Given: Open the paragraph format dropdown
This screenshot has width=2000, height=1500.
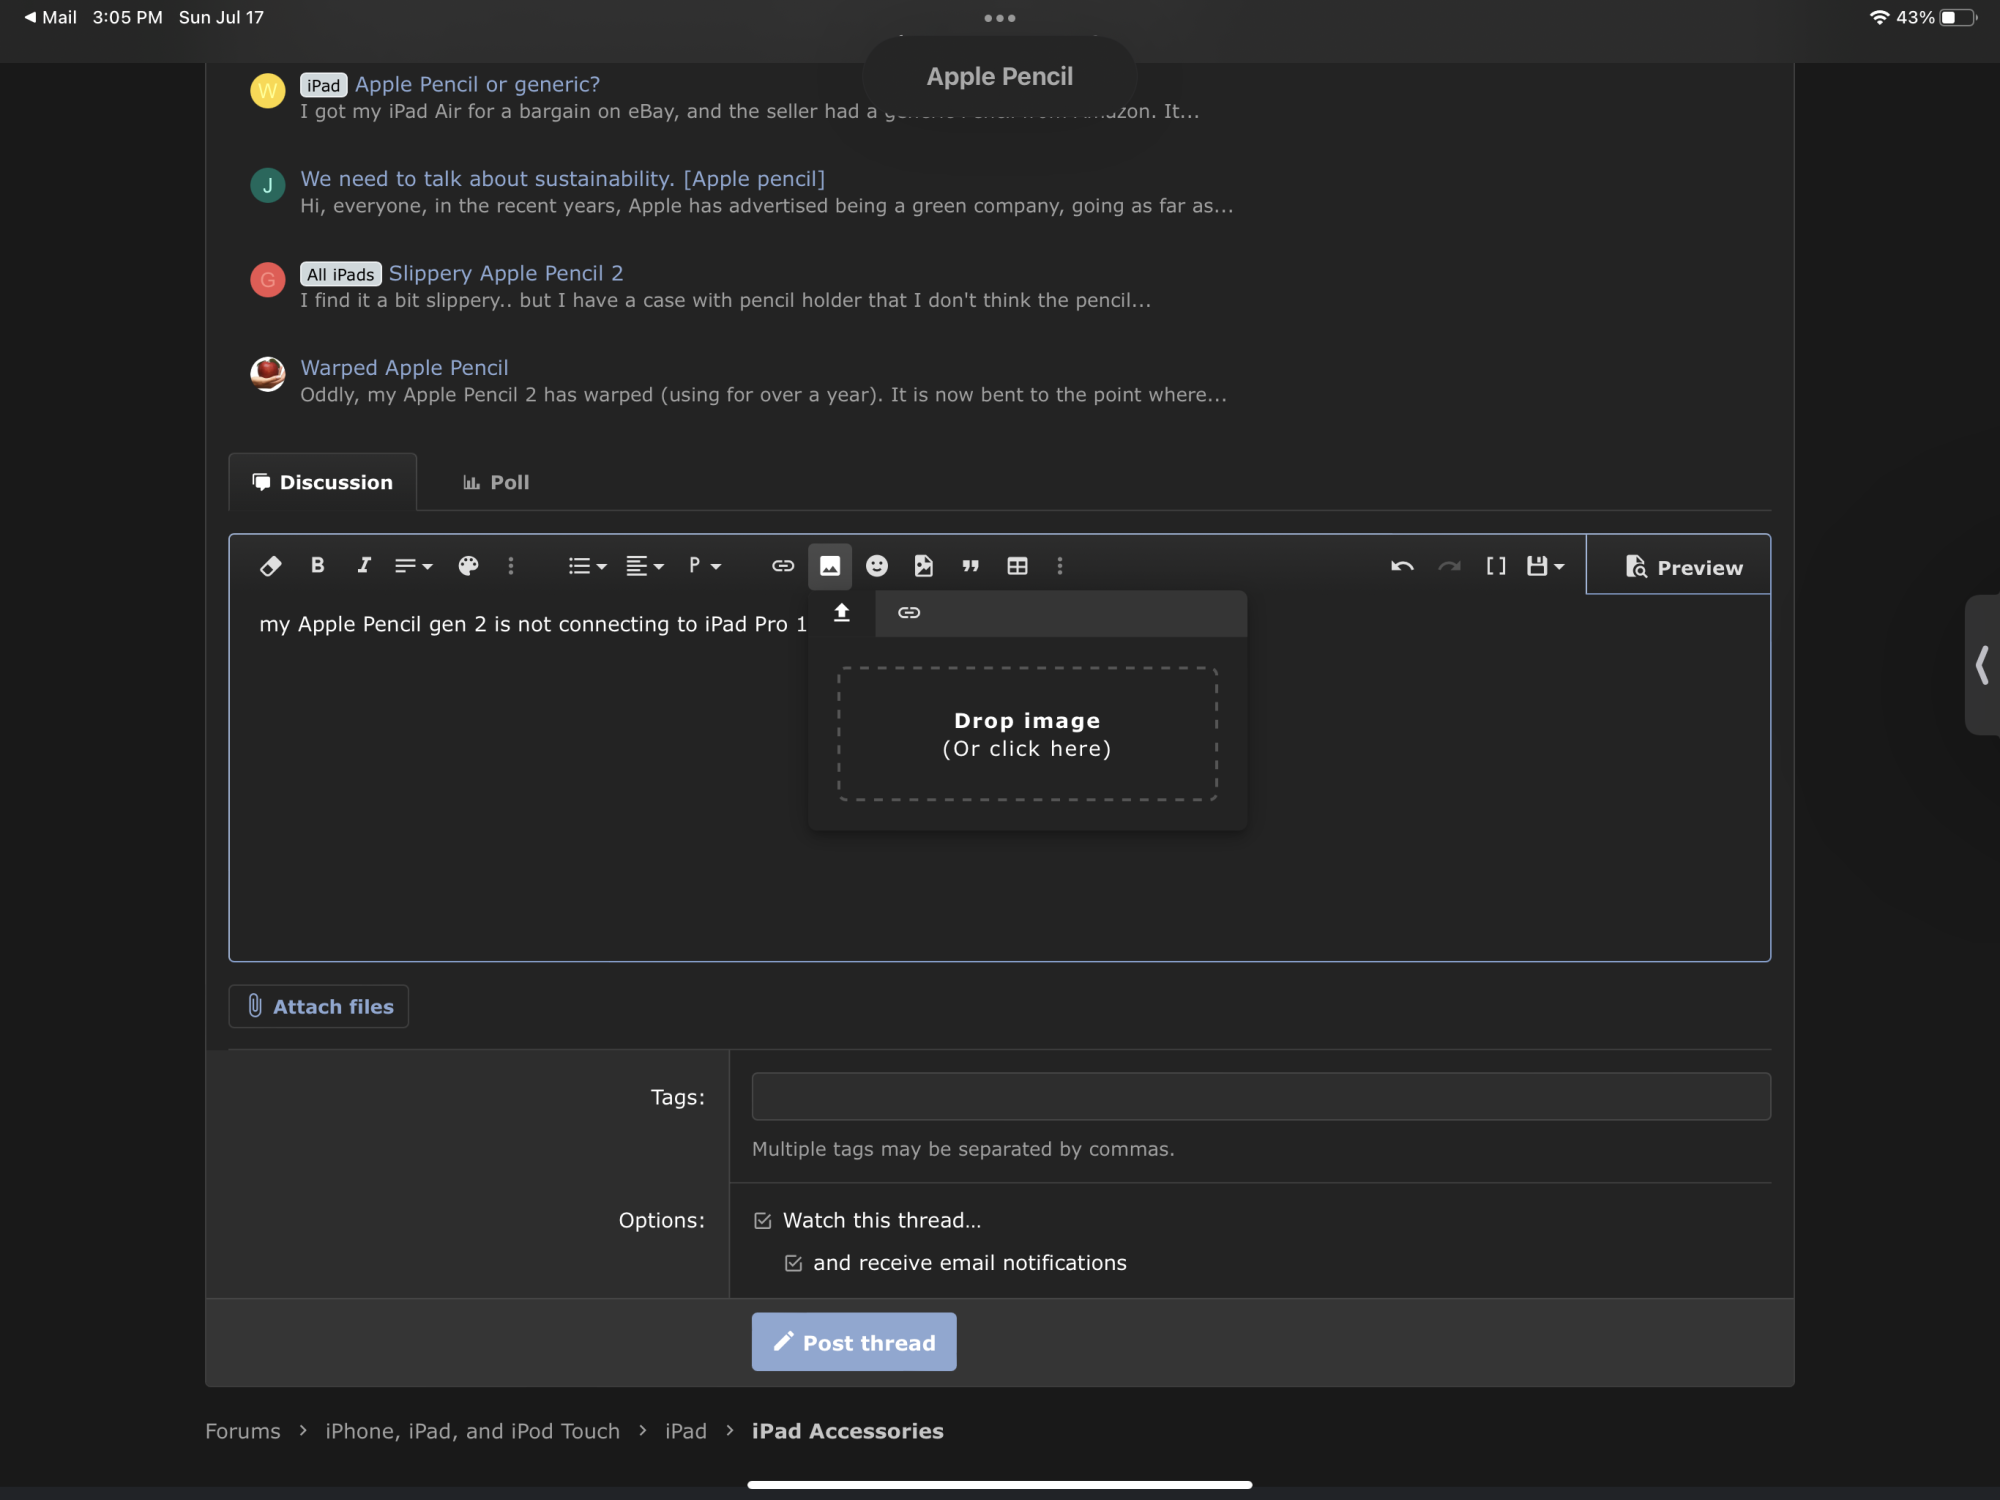Looking at the screenshot, I should 705,566.
